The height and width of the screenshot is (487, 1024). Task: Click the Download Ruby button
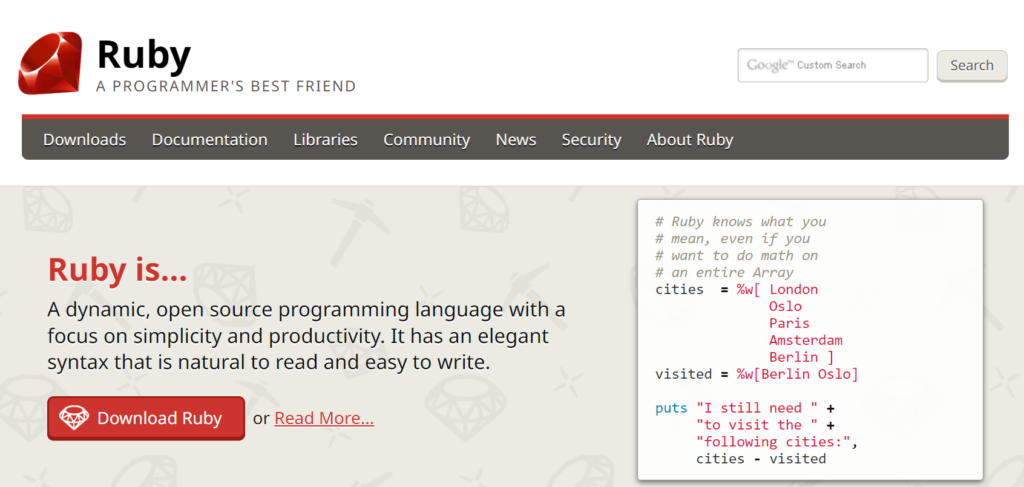coord(146,418)
